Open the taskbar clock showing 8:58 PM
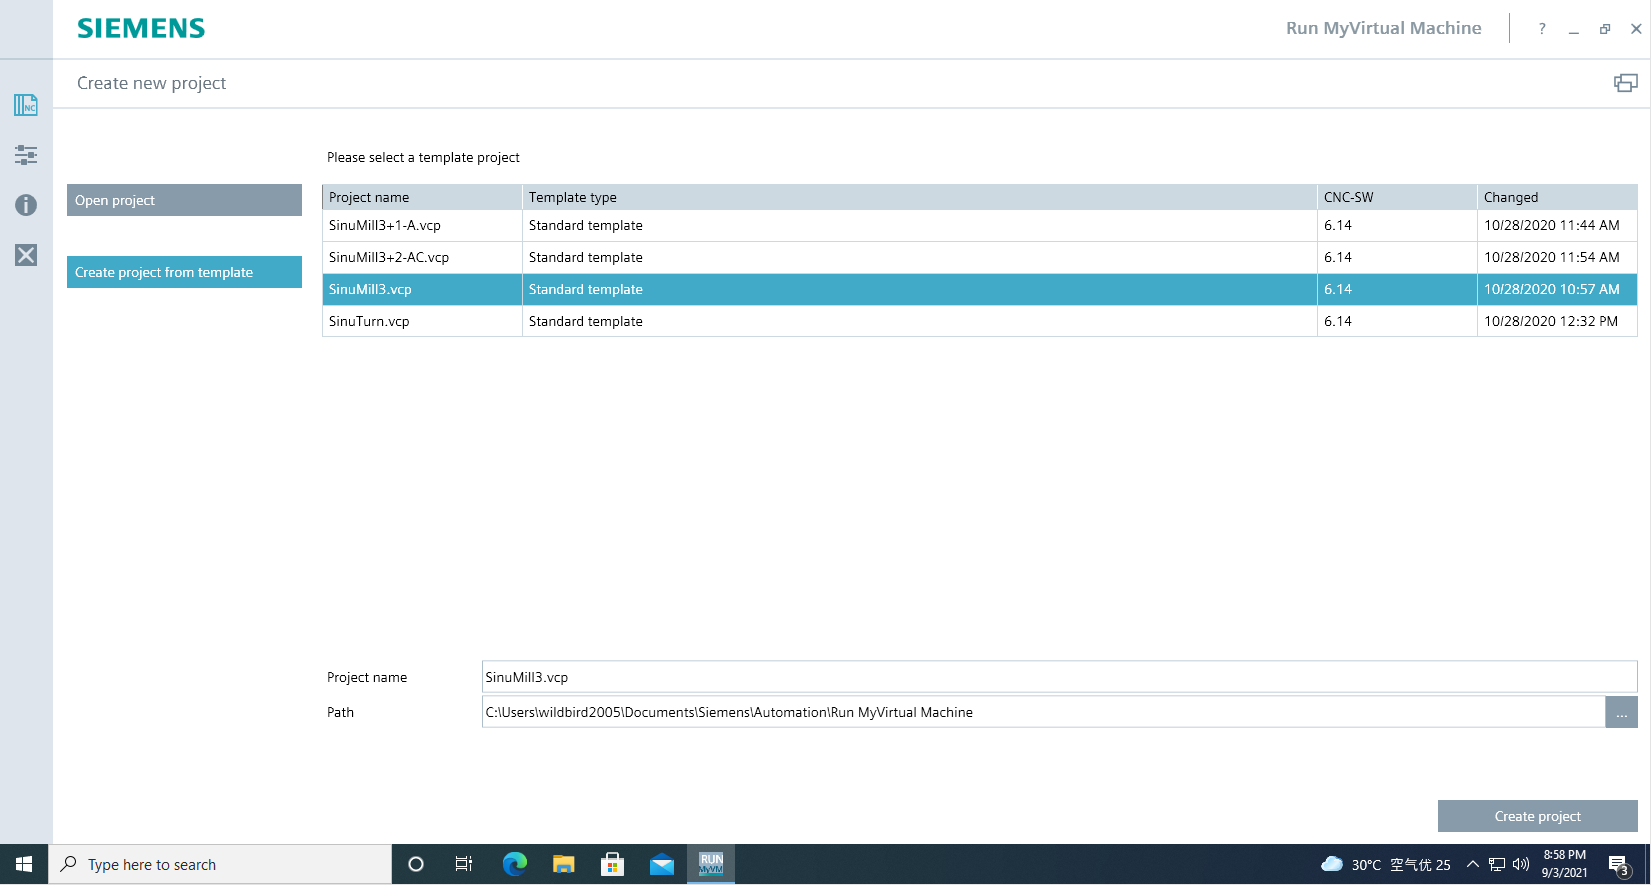This screenshot has height=885, width=1651. (1564, 864)
